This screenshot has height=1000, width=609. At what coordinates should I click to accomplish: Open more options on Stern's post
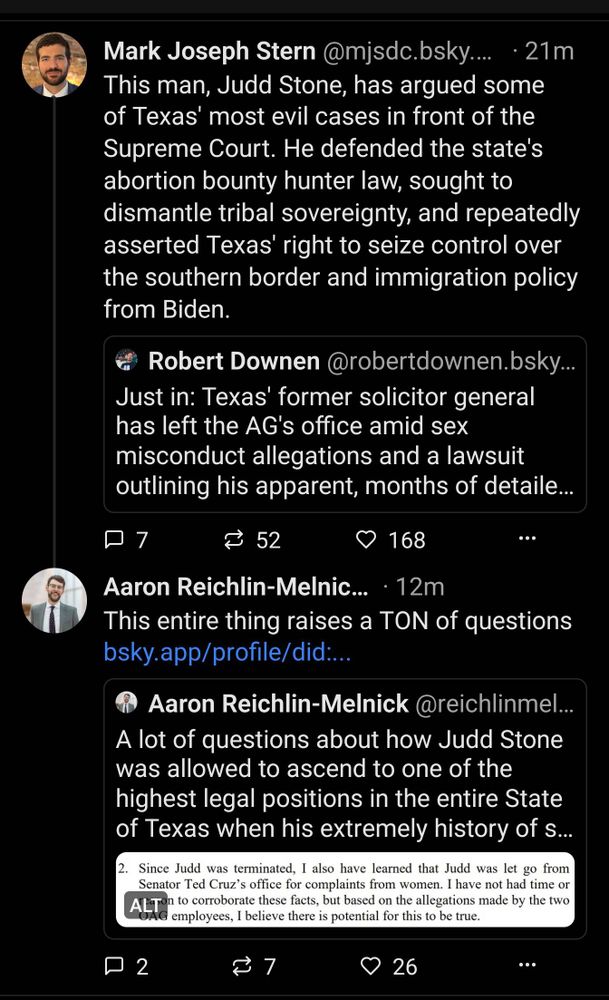click(x=527, y=538)
